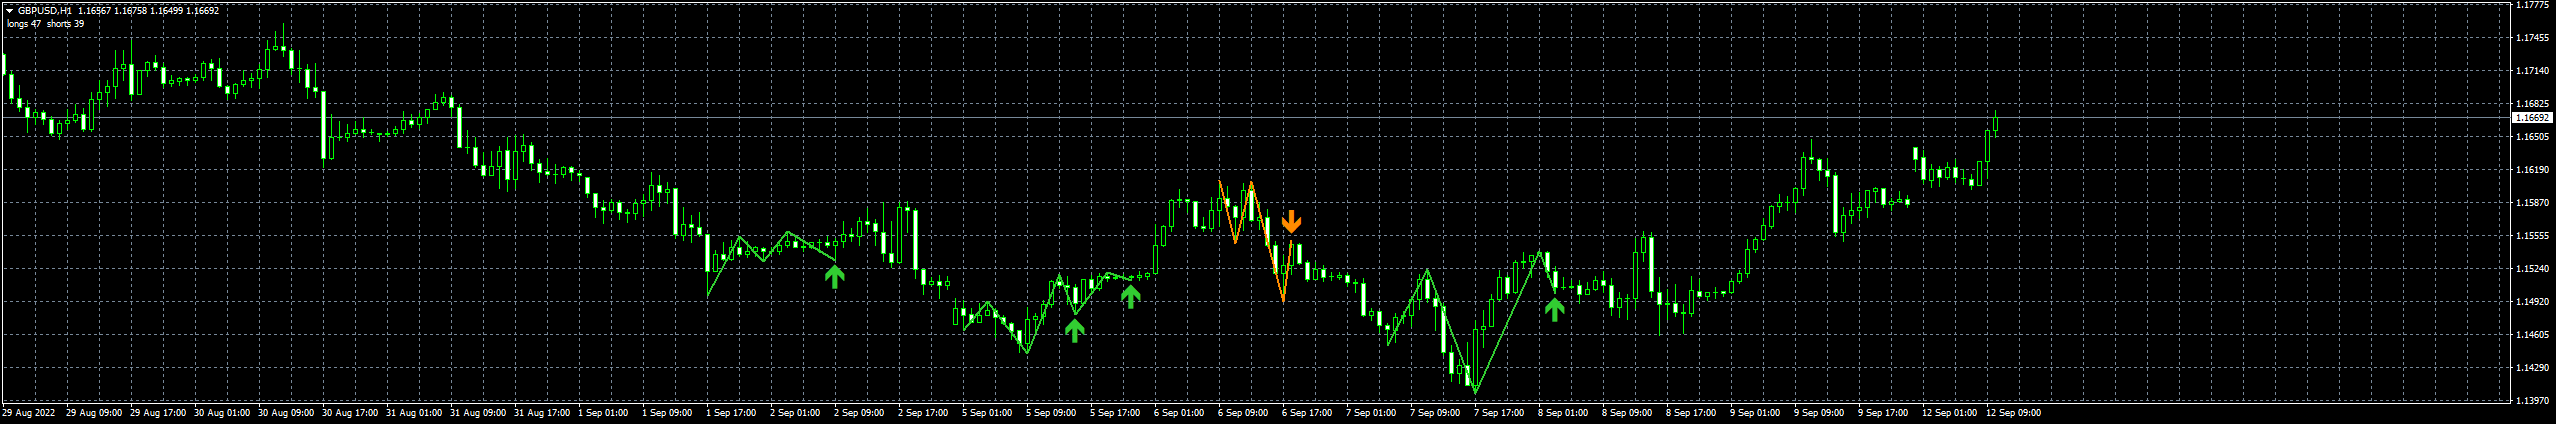Click the '8 Sep 01:00' time axis label

click(1564, 413)
